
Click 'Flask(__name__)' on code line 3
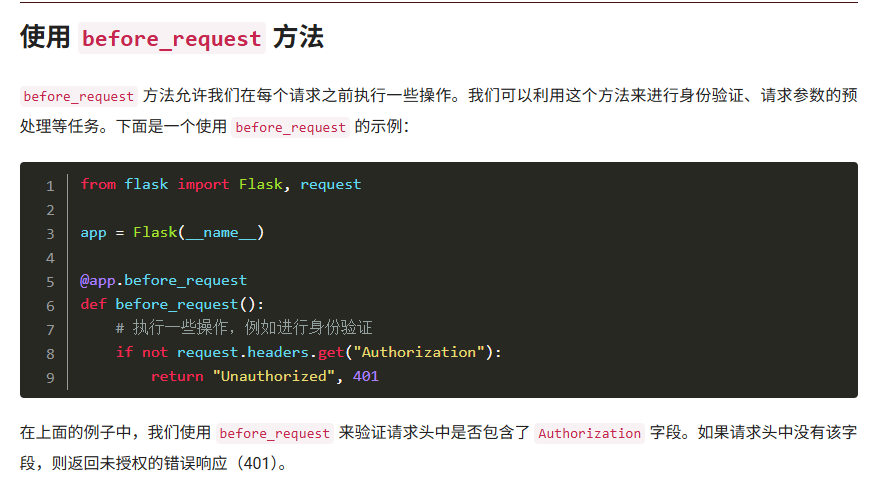198,232
